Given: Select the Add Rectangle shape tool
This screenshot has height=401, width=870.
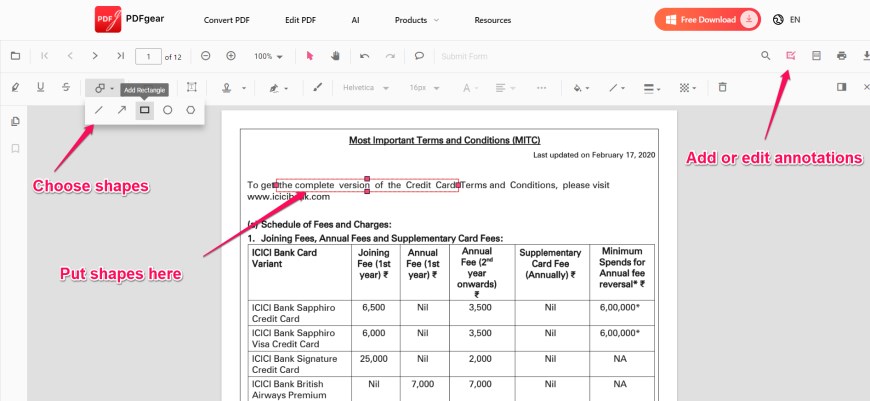Looking at the screenshot, I should pyautogui.click(x=144, y=110).
